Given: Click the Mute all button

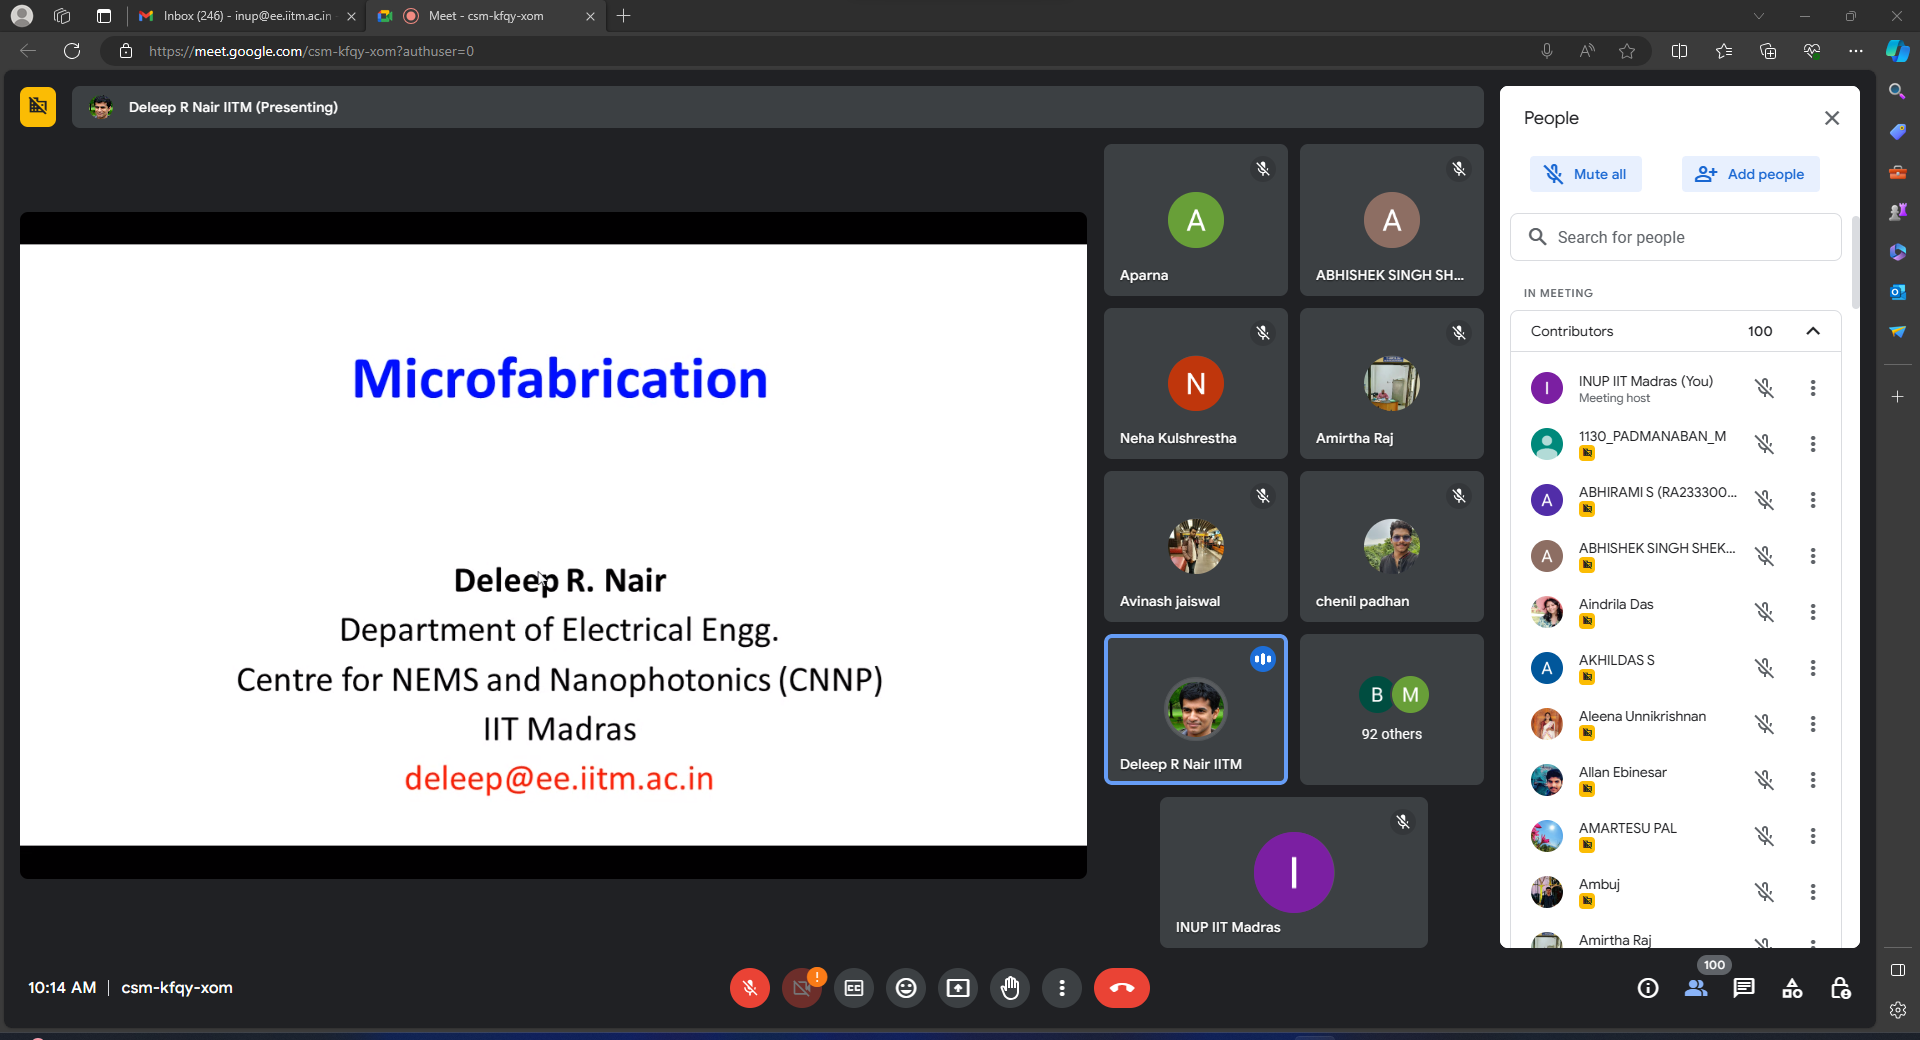Looking at the screenshot, I should pyautogui.click(x=1586, y=174).
